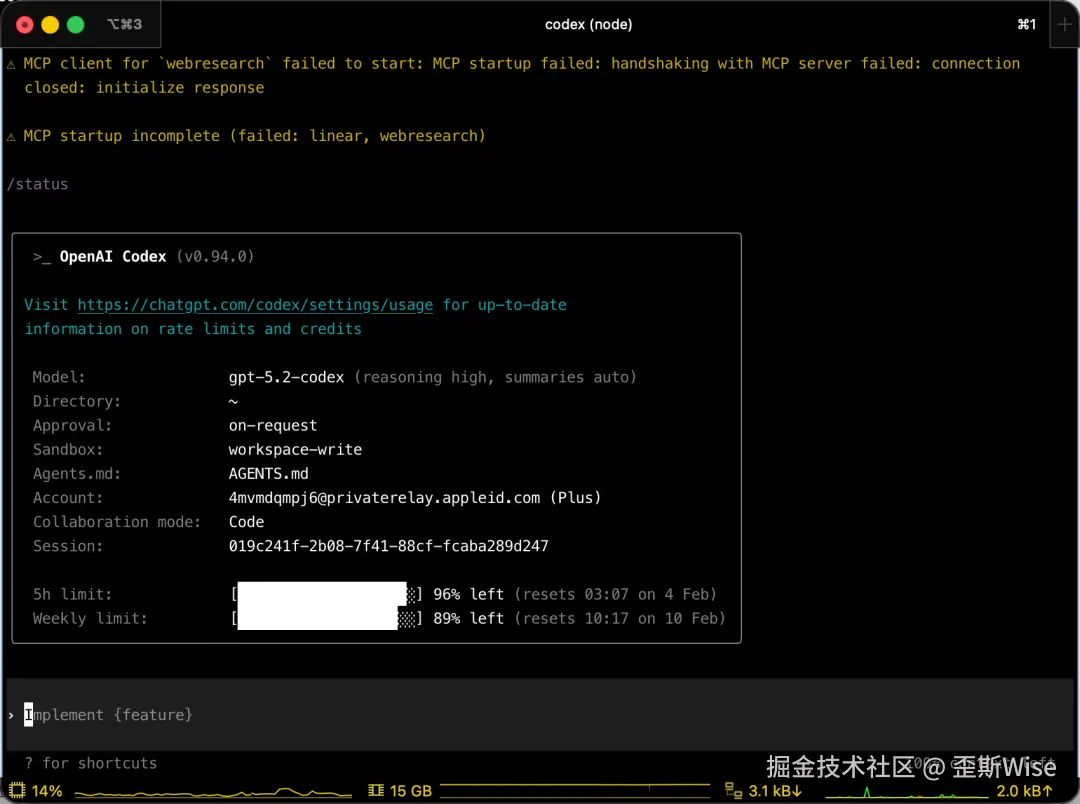
Task: Click the ? for shortcuts hint
Action: (x=90, y=763)
